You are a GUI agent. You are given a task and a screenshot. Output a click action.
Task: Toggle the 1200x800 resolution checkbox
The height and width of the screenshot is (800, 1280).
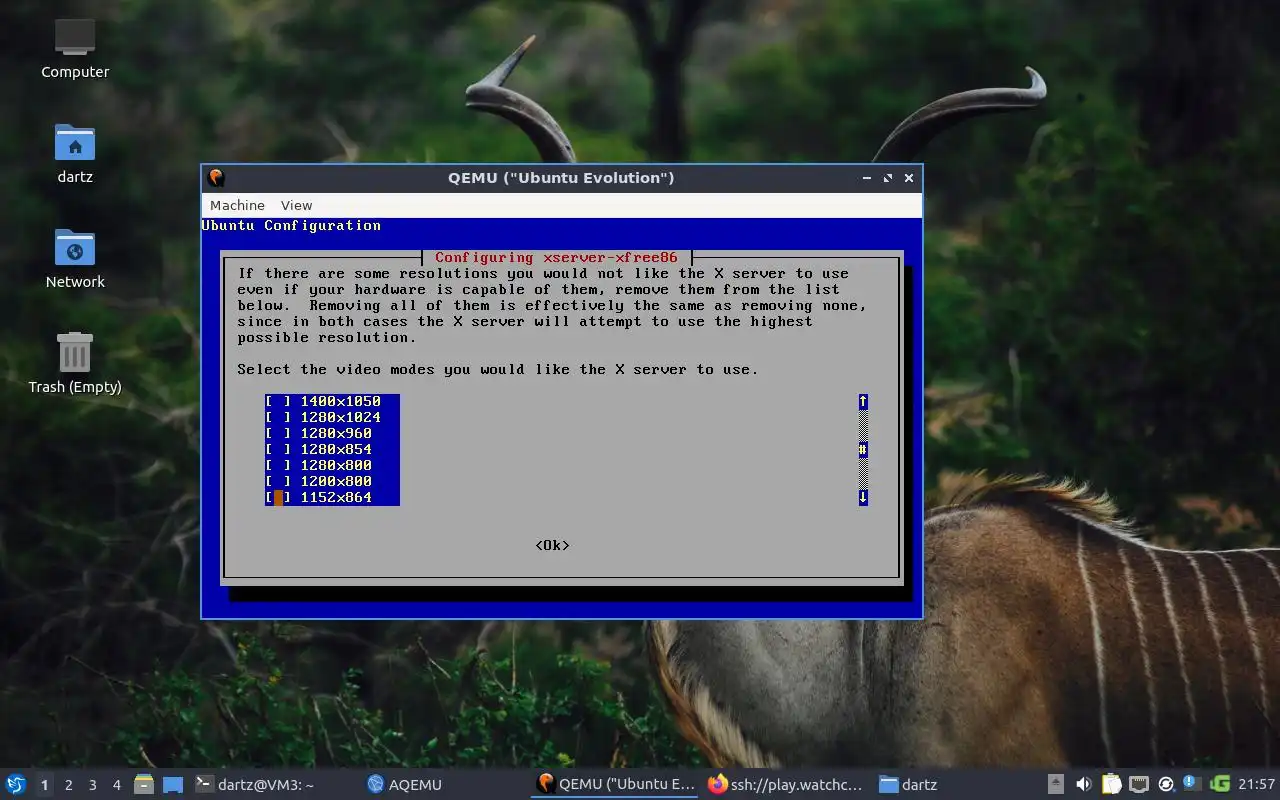(278, 481)
